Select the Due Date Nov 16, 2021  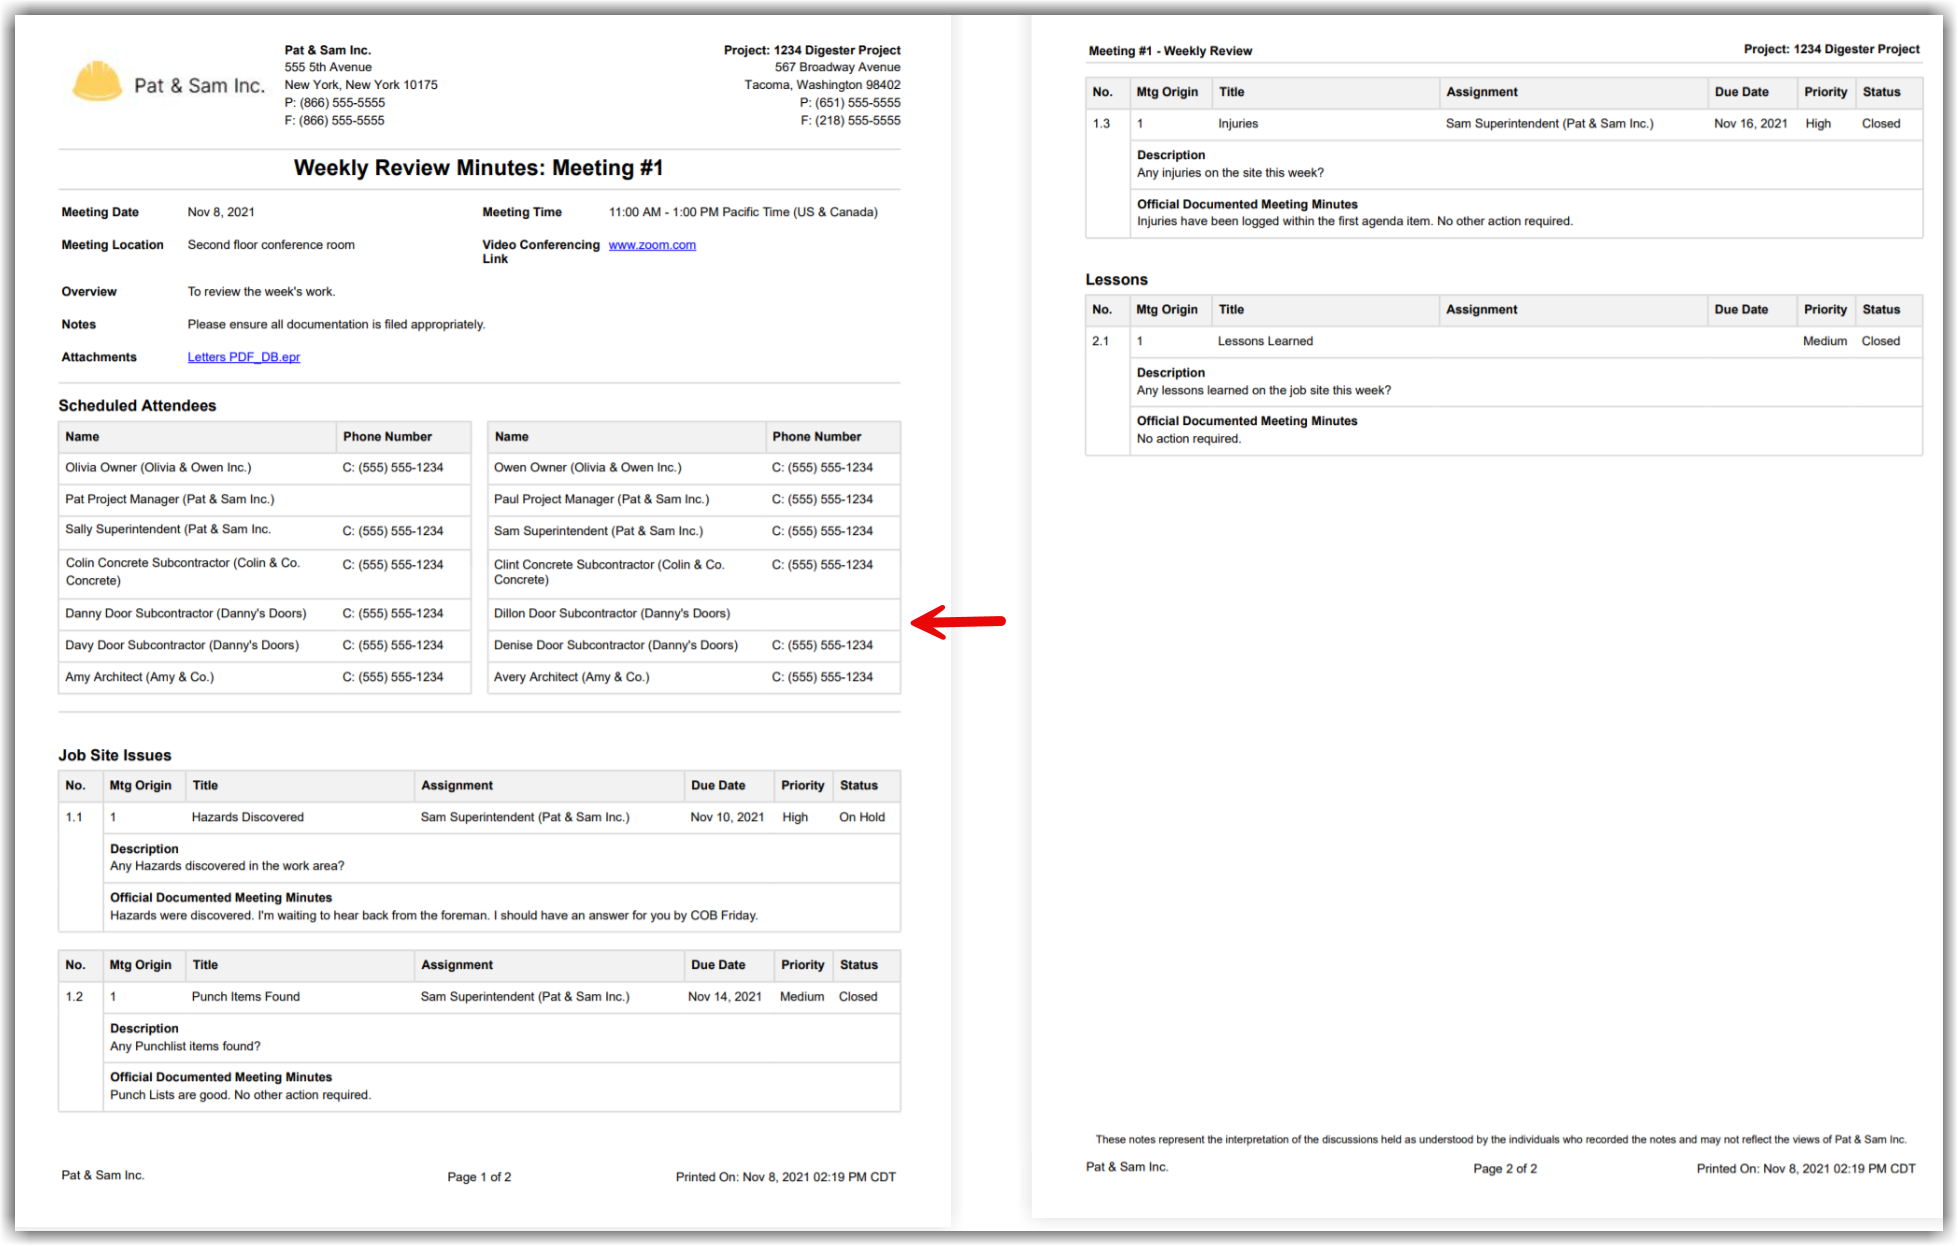point(1750,123)
